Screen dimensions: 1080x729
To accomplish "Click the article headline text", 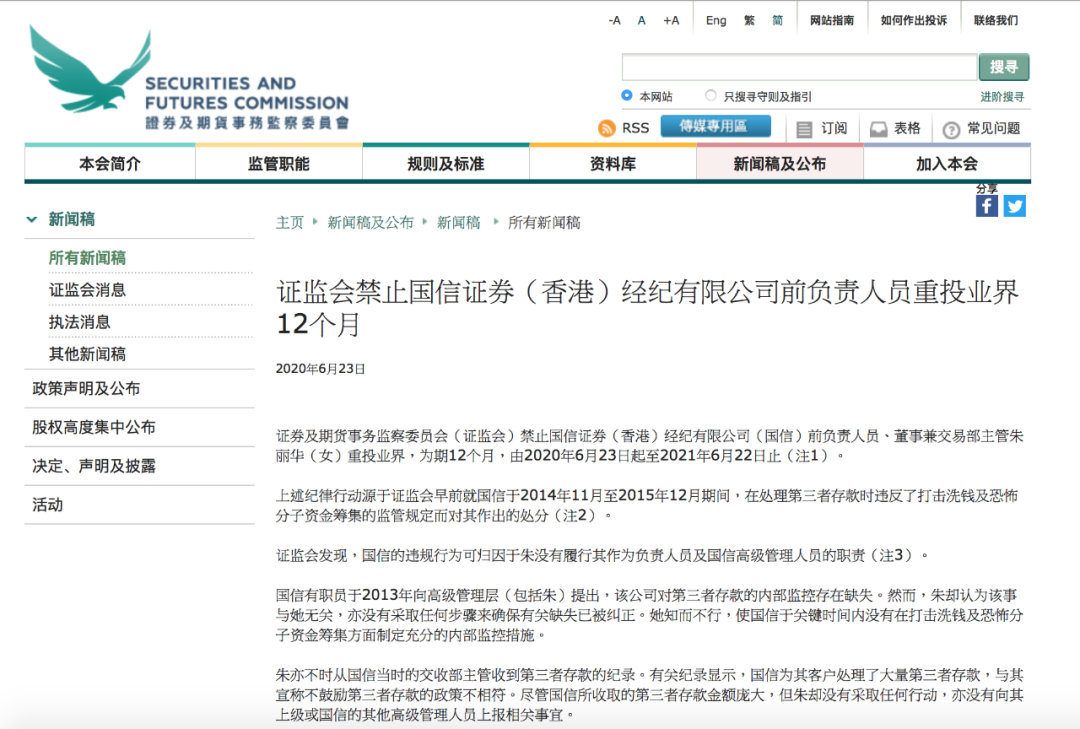I will [647, 308].
